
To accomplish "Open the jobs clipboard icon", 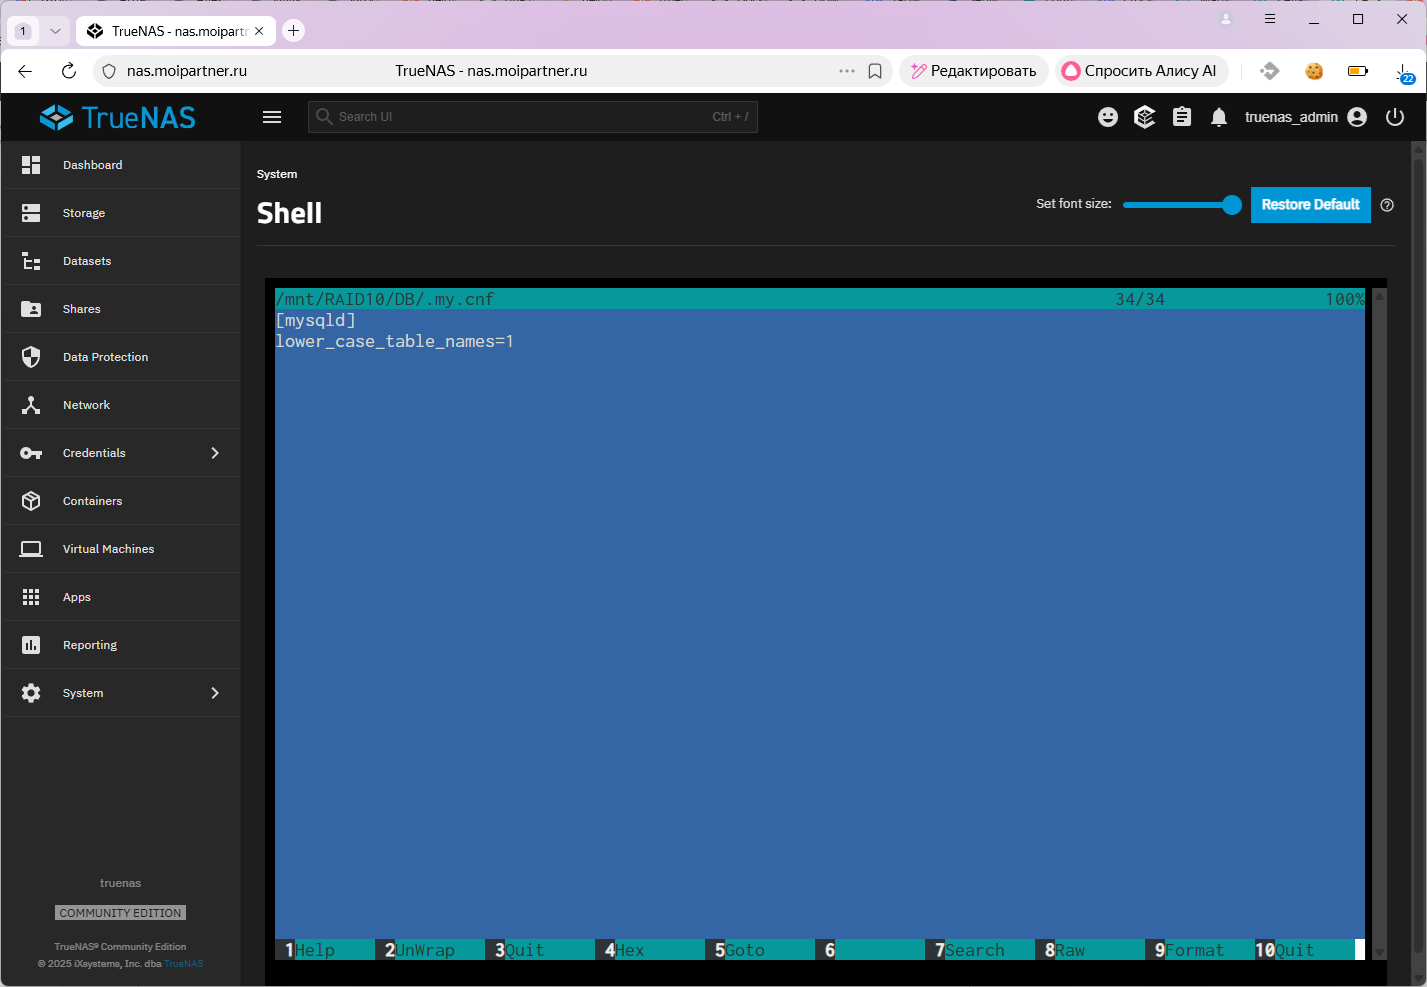I will coord(1181,117).
